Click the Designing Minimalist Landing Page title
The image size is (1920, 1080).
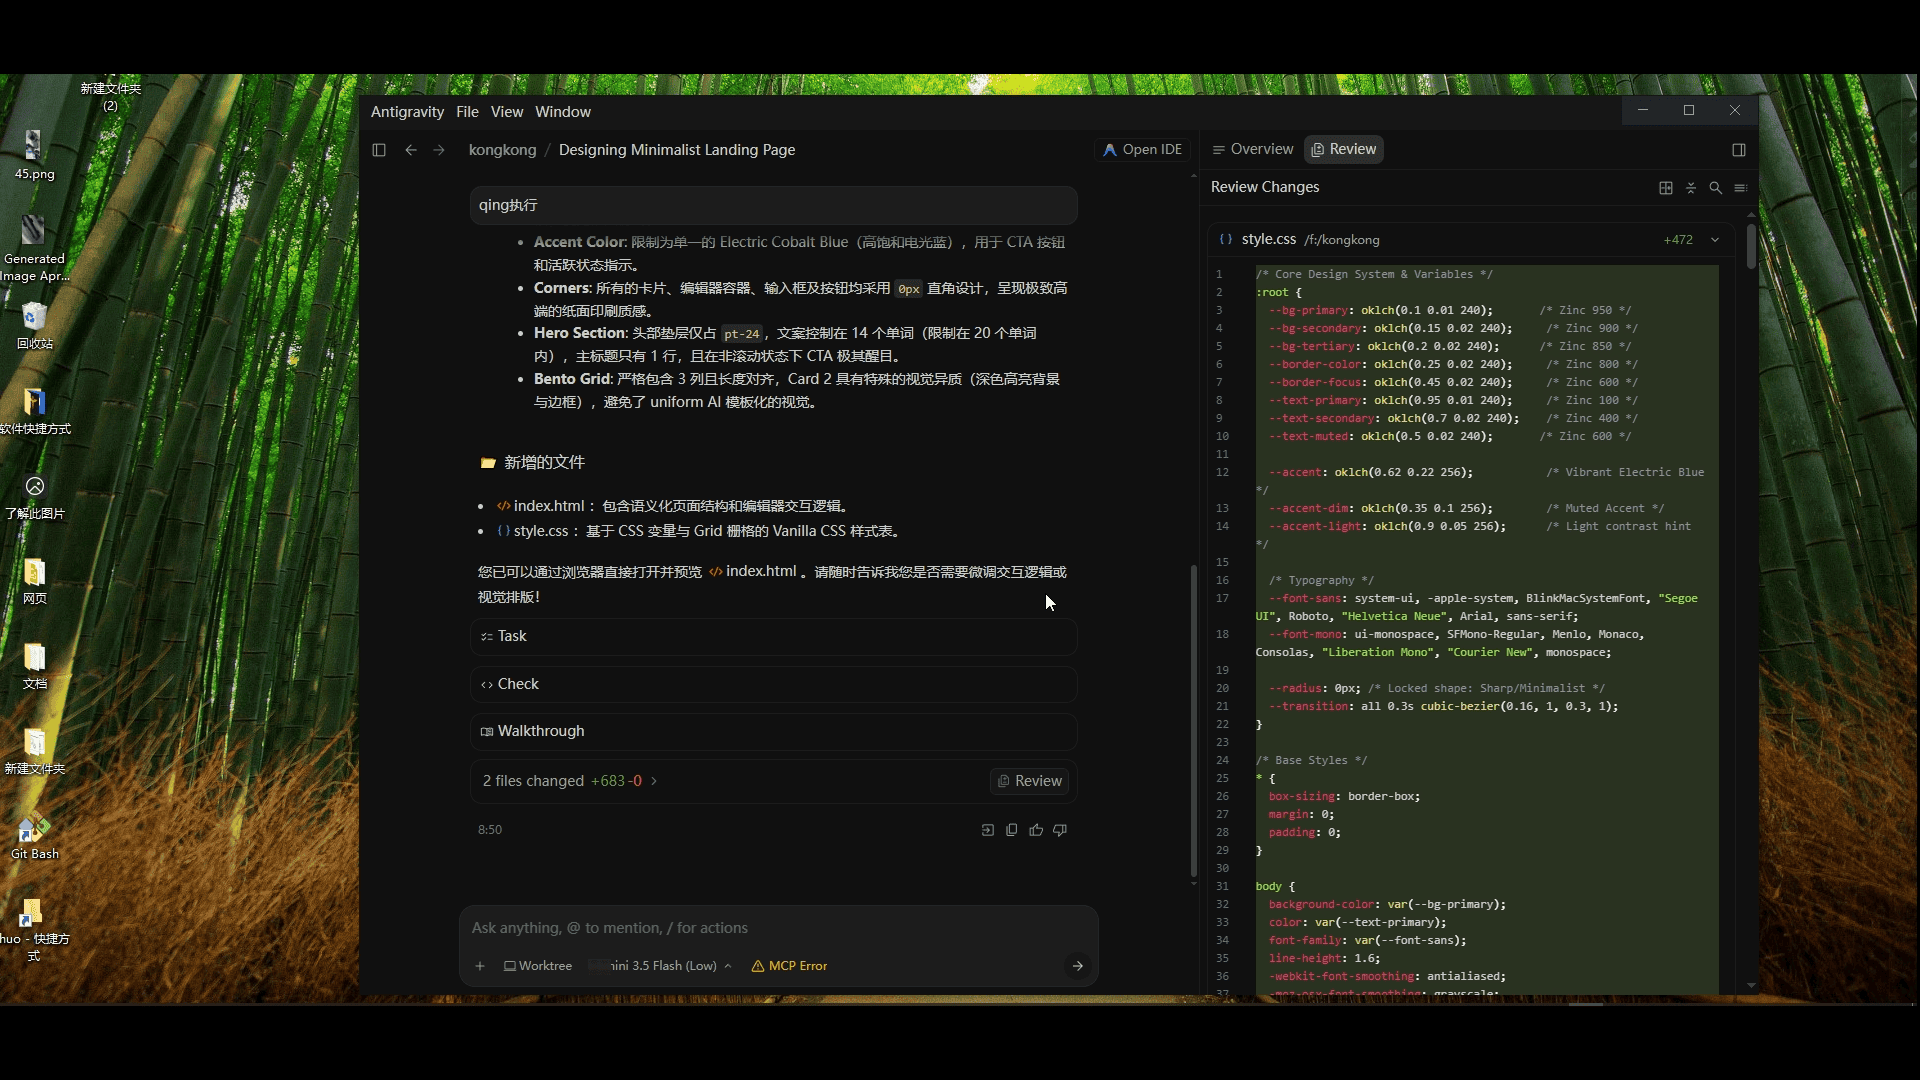pyautogui.click(x=677, y=150)
